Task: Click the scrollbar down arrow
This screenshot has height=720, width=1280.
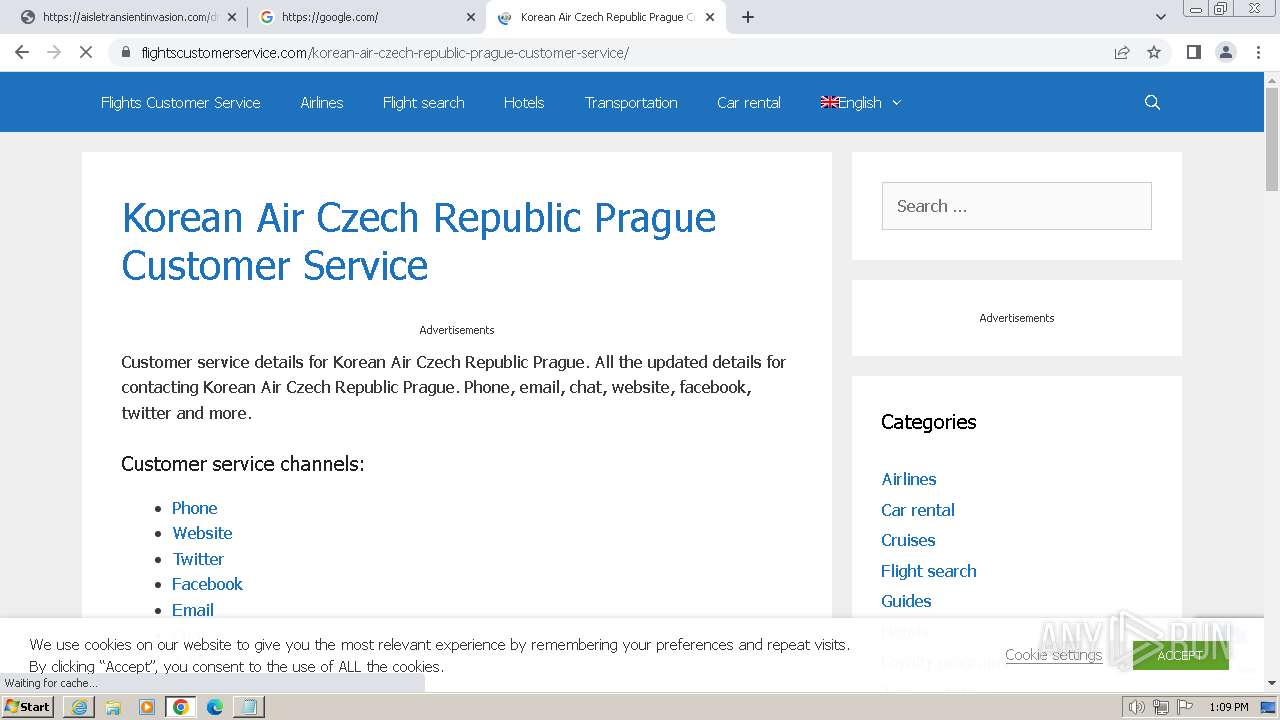Action: point(1272,683)
